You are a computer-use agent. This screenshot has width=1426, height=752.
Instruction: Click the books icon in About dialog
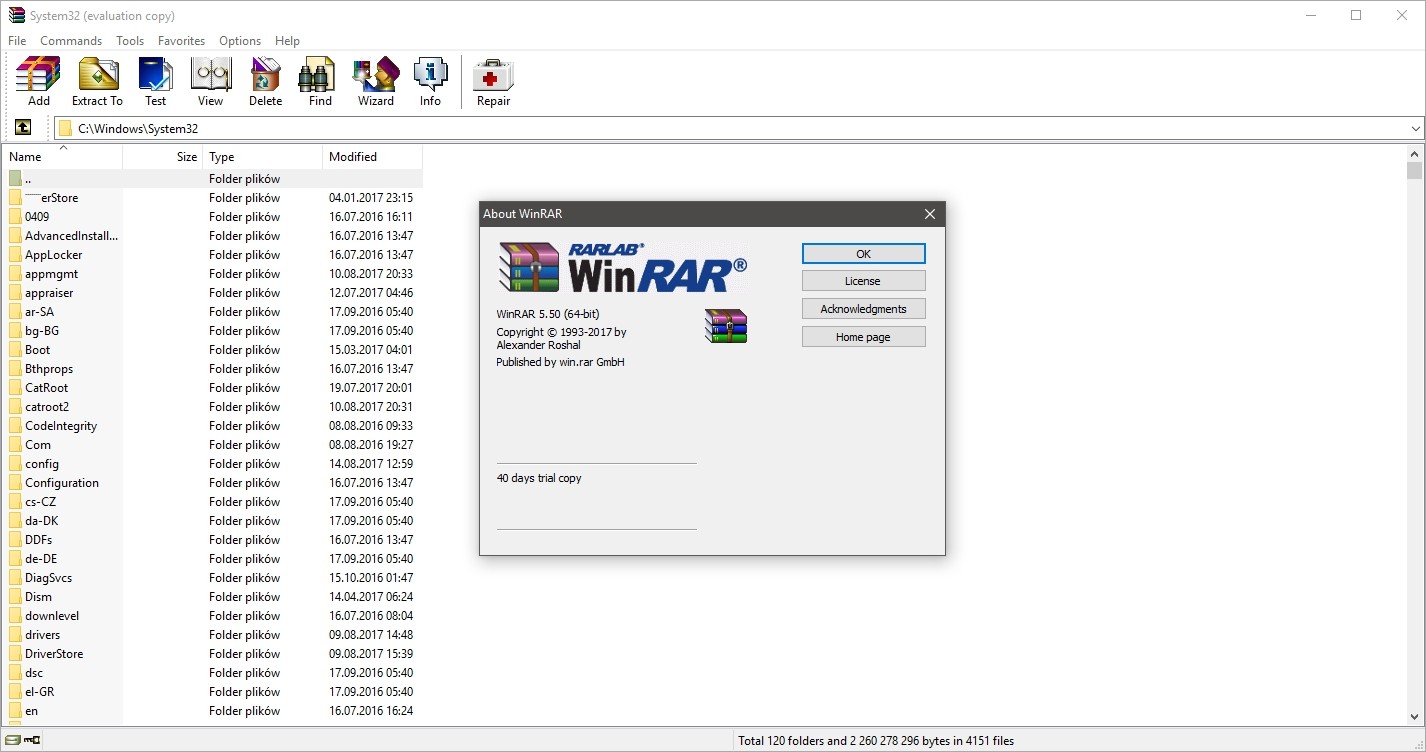coord(726,326)
